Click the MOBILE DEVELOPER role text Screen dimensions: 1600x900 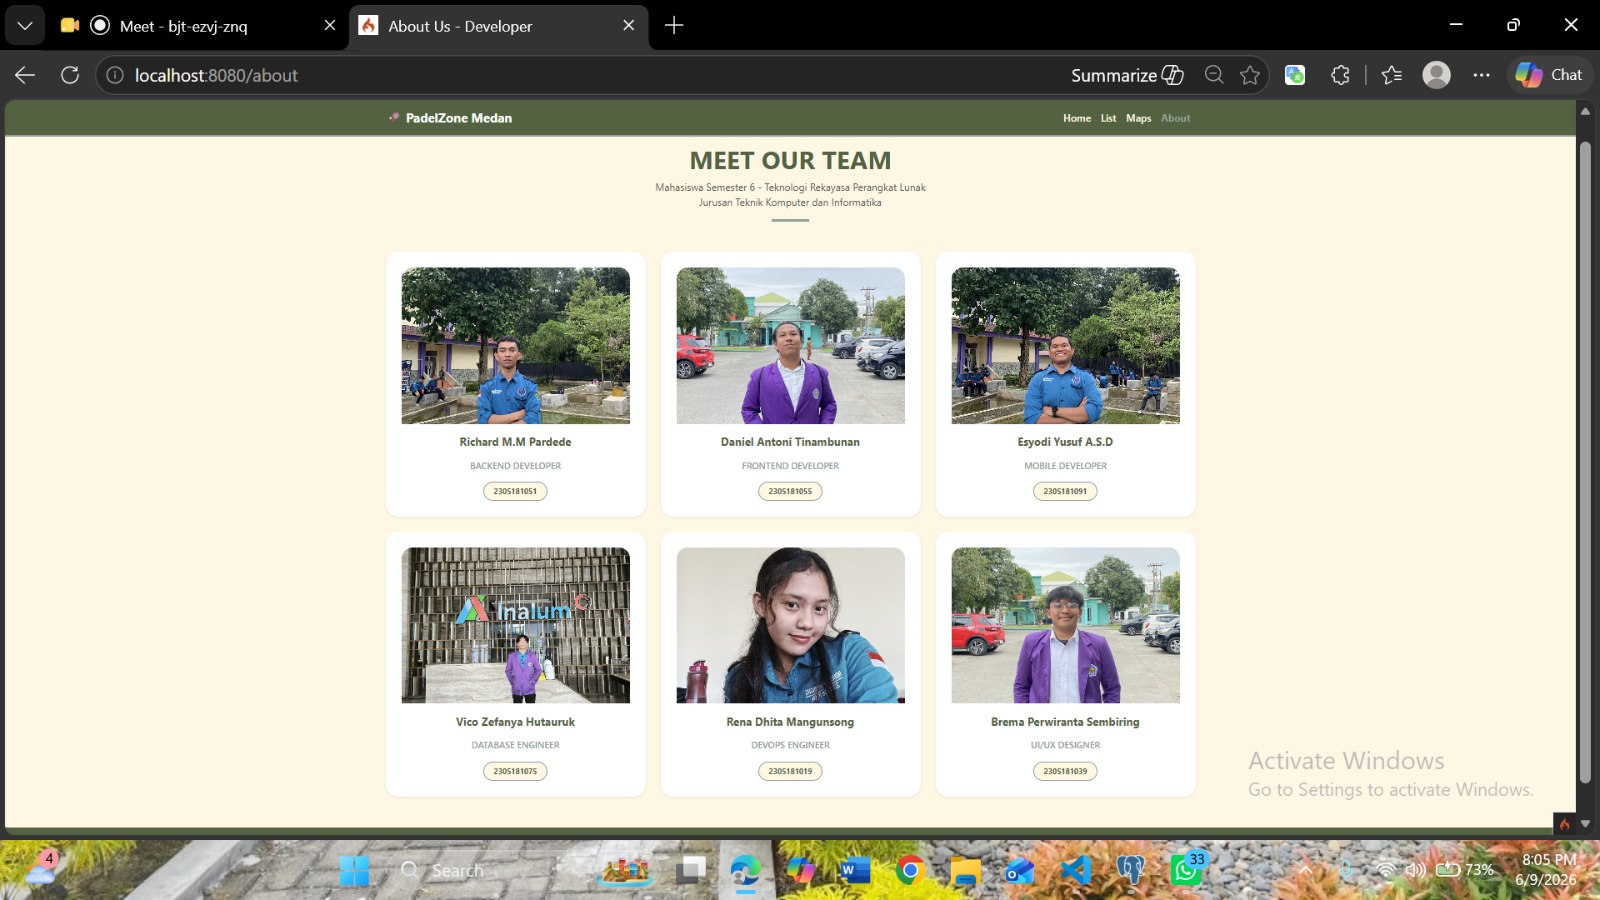point(1066,466)
